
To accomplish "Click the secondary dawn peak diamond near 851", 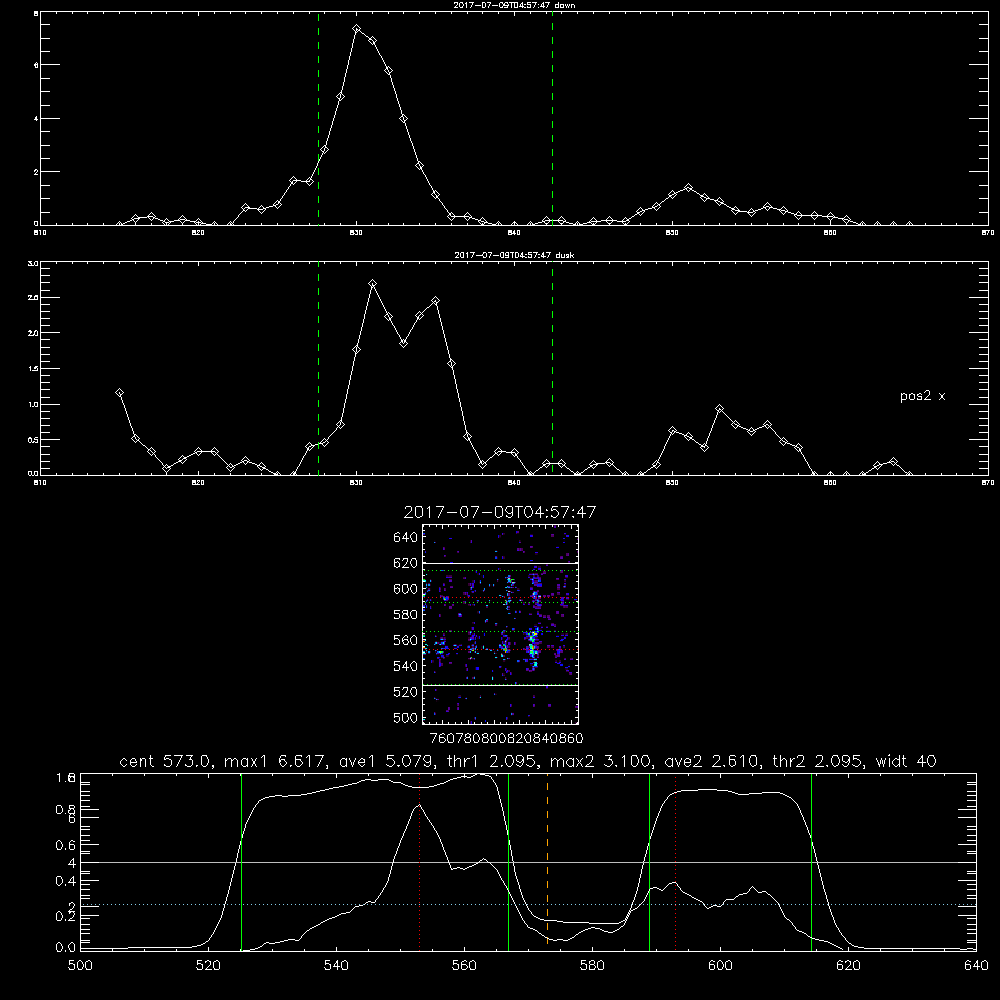I will pyautogui.click(x=688, y=188).
